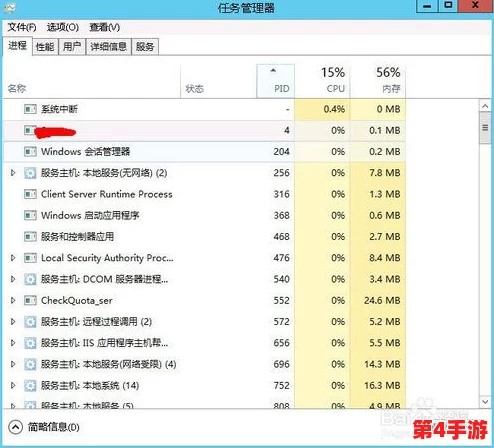Expand 服务主机: 远程过程调用 (2) group
494x448 pixels.
[x=13, y=322]
